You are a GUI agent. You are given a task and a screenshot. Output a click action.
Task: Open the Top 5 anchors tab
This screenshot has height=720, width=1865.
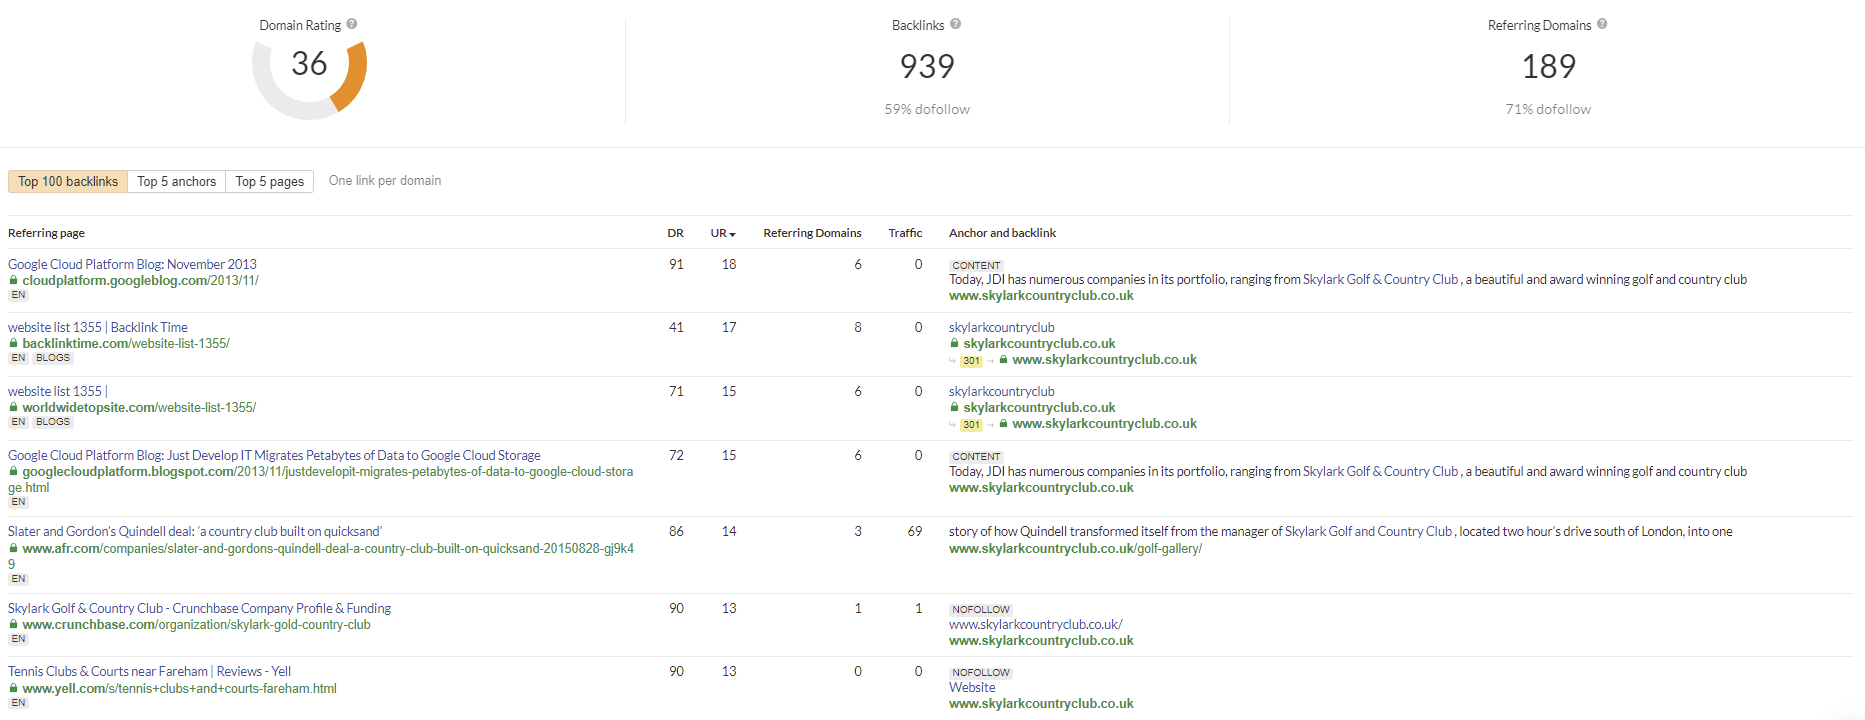[x=176, y=181]
